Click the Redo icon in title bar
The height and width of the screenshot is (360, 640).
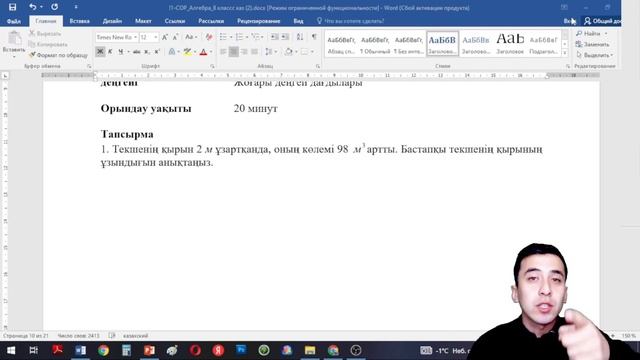pyautogui.click(x=54, y=7)
